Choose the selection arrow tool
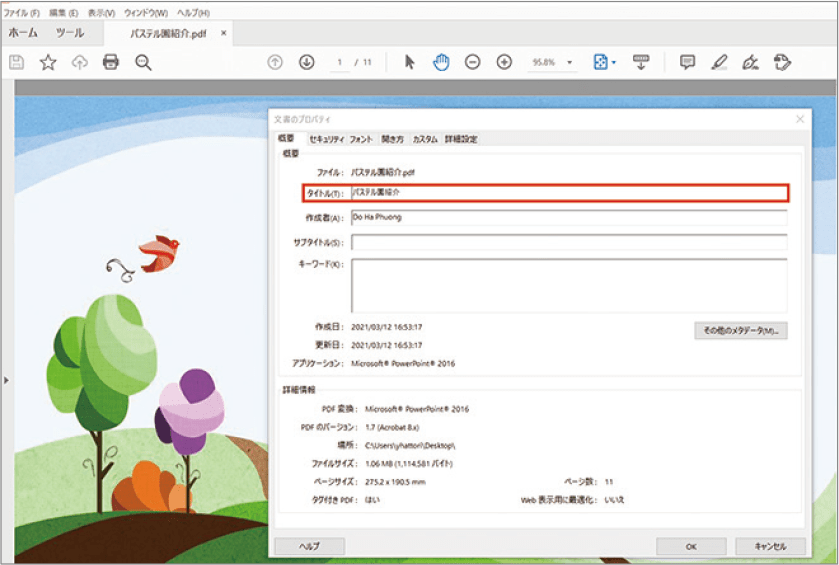839x565 pixels. point(409,62)
